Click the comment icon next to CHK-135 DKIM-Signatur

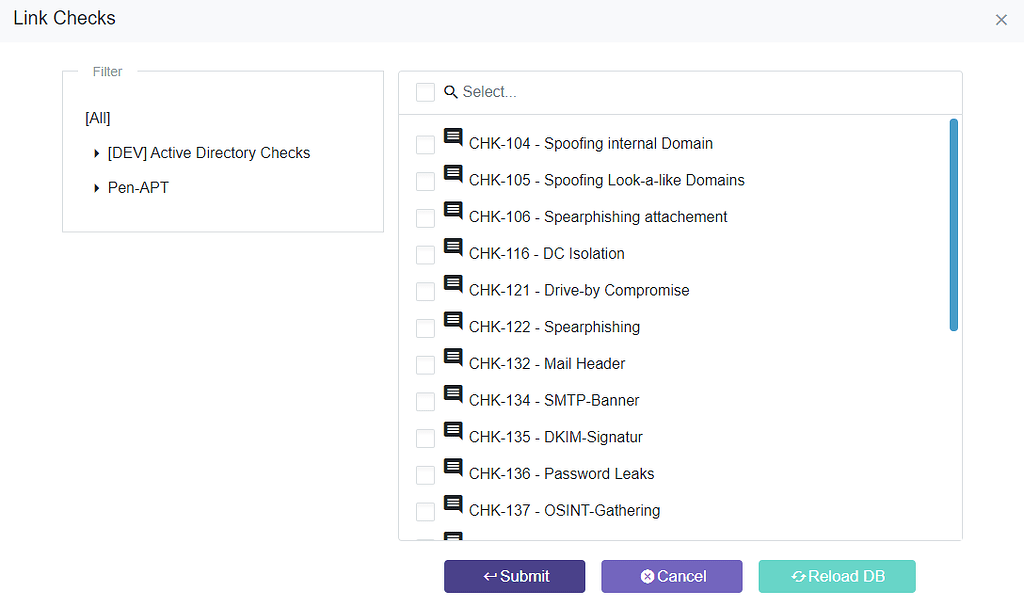click(452, 430)
